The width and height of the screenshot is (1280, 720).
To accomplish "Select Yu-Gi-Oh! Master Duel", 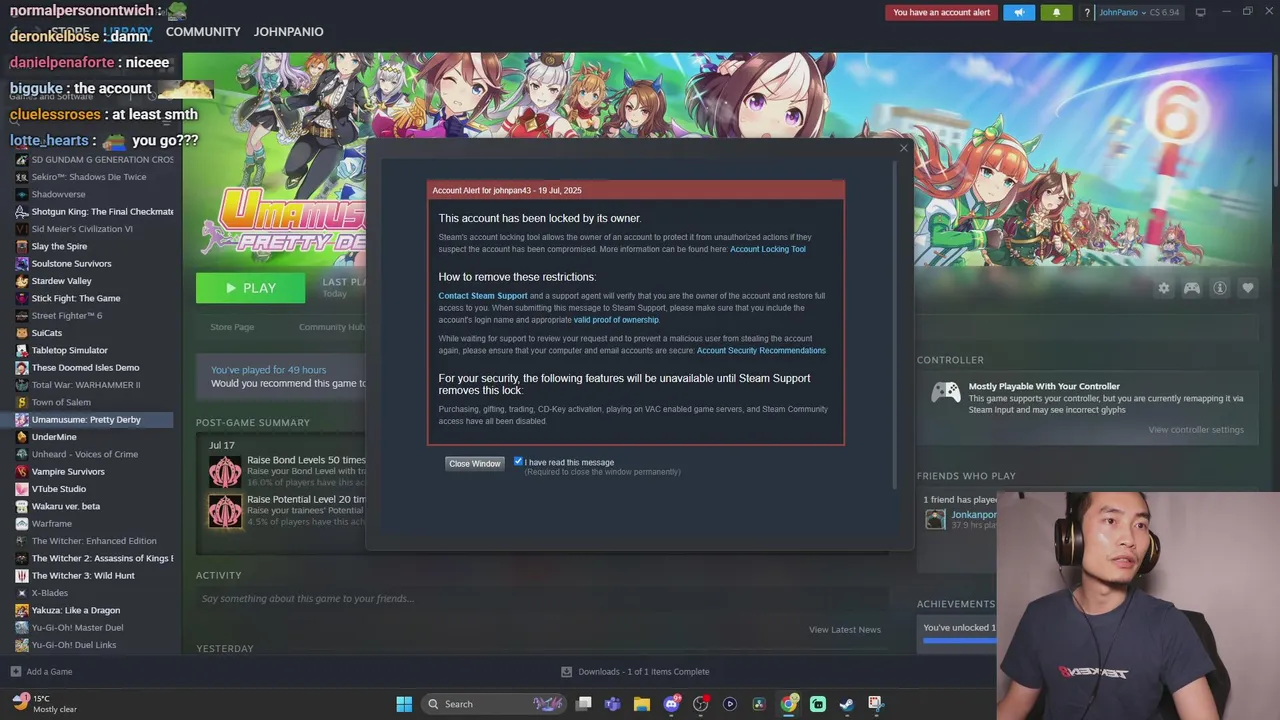I will coord(77,628).
